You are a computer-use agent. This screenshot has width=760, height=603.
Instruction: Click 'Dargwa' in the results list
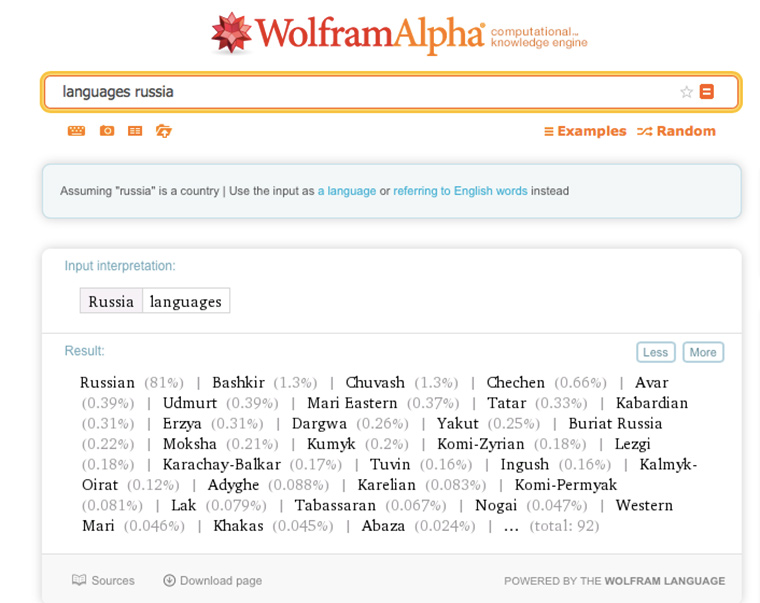[x=319, y=424]
